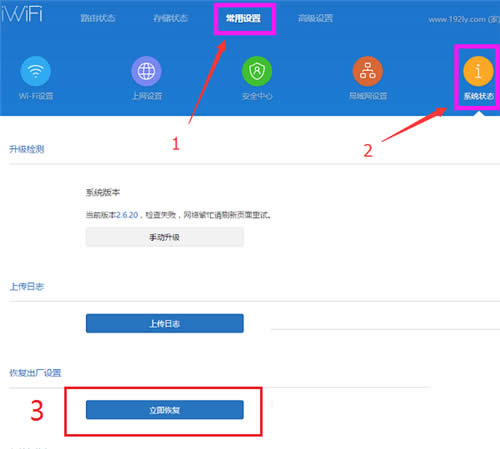Viewport: 500px width, 449px height.
Task: Click the 系统版本 label
Action: coord(103,192)
